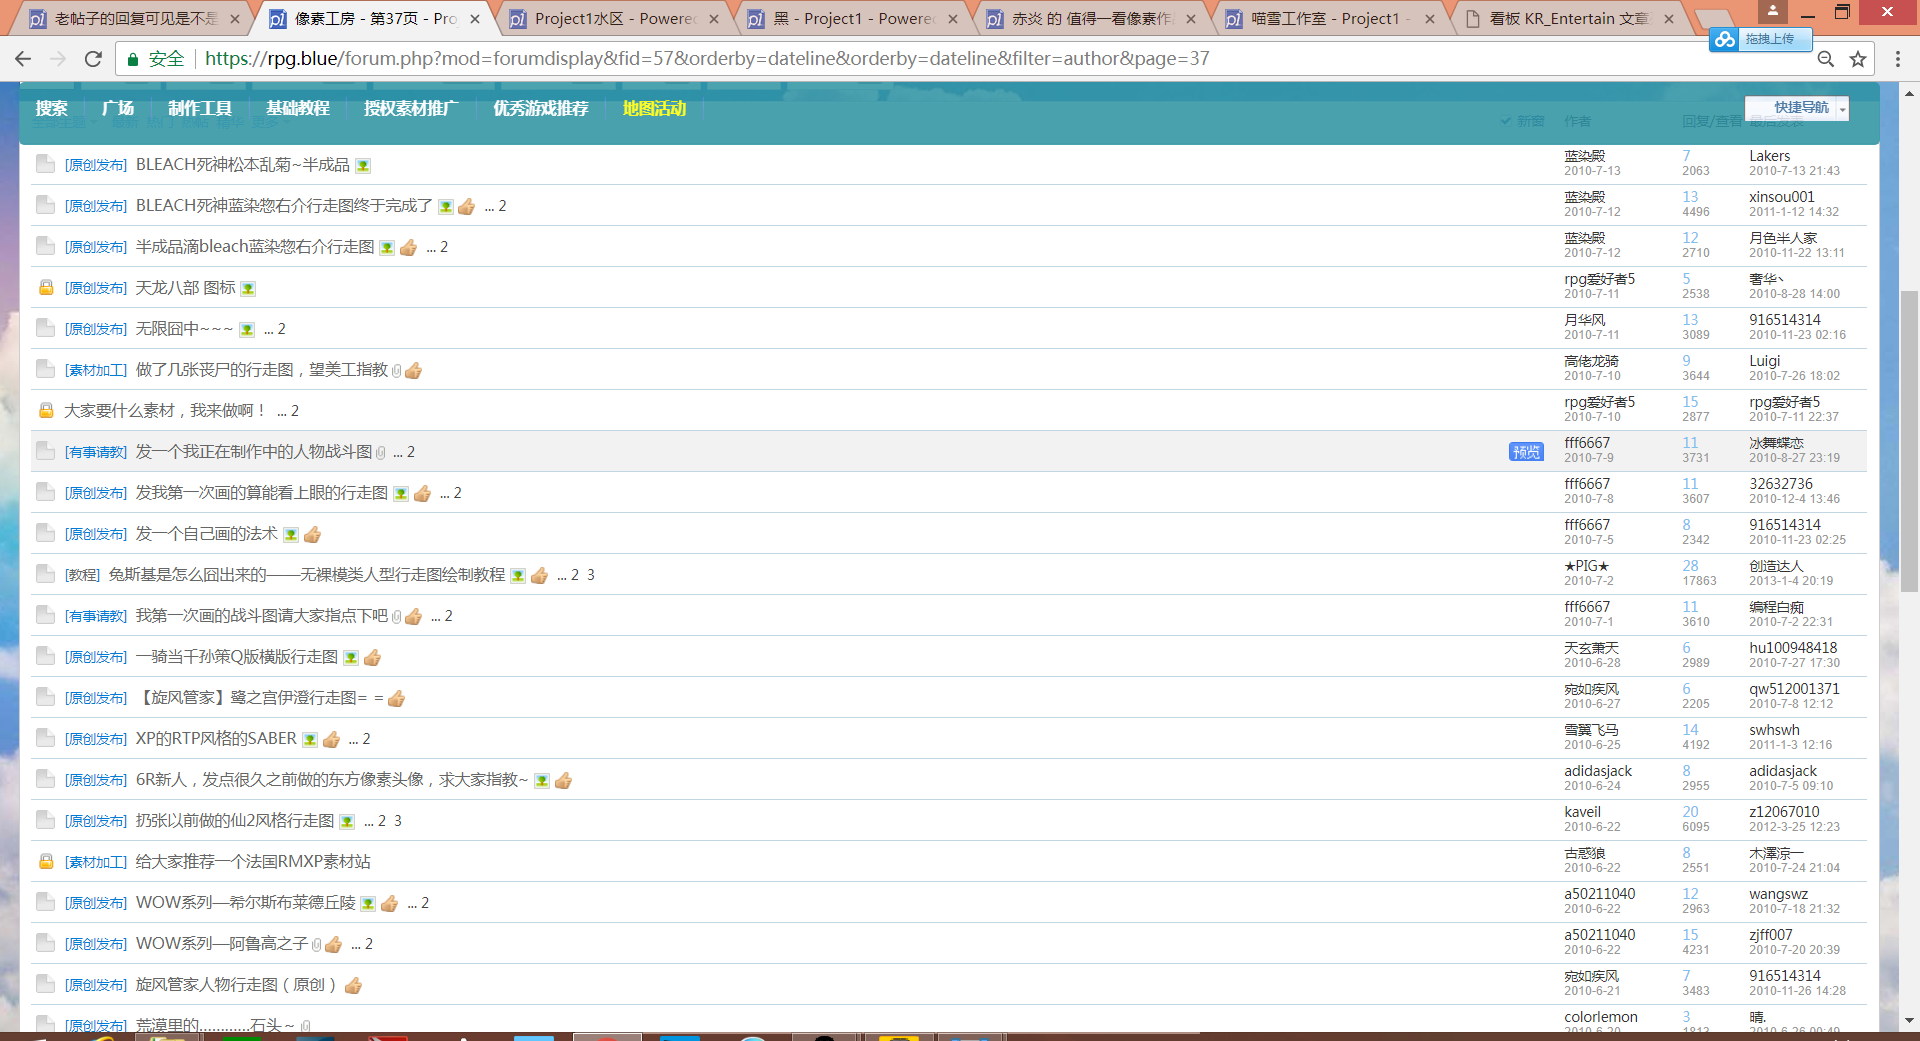Open the 基础教程 nav item
This screenshot has height=1041, width=1920.
(x=298, y=108)
